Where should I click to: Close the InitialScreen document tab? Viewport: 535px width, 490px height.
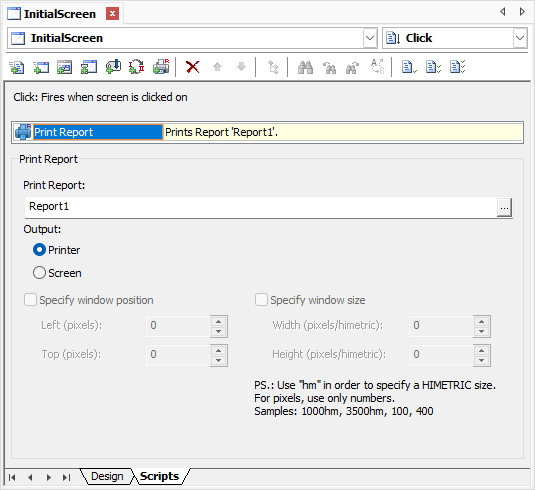(x=112, y=14)
